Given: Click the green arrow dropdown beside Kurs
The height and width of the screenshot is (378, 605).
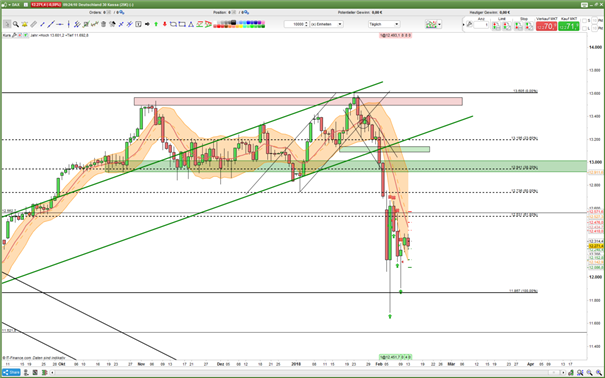Looking at the screenshot, I should tap(25, 35).
